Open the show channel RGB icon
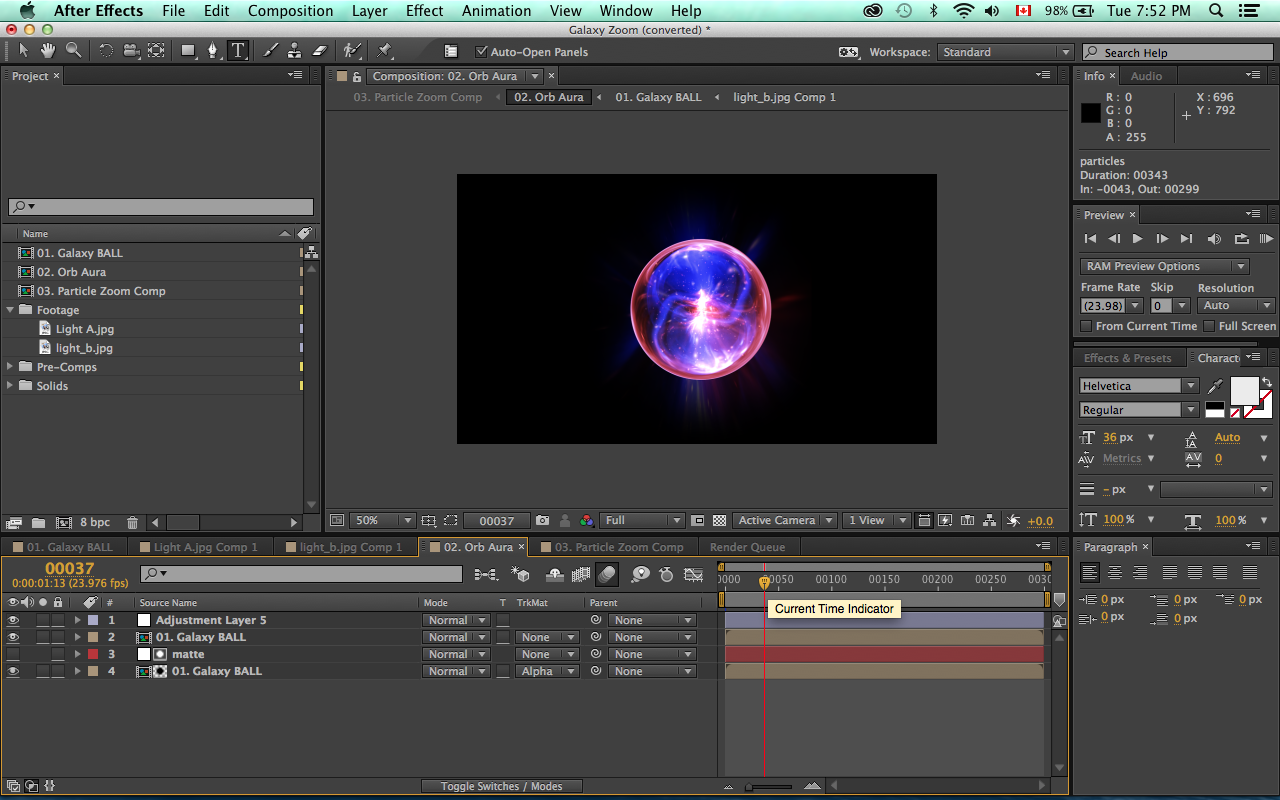The width and height of the screenshot is (1280, 800). [587, 520]
